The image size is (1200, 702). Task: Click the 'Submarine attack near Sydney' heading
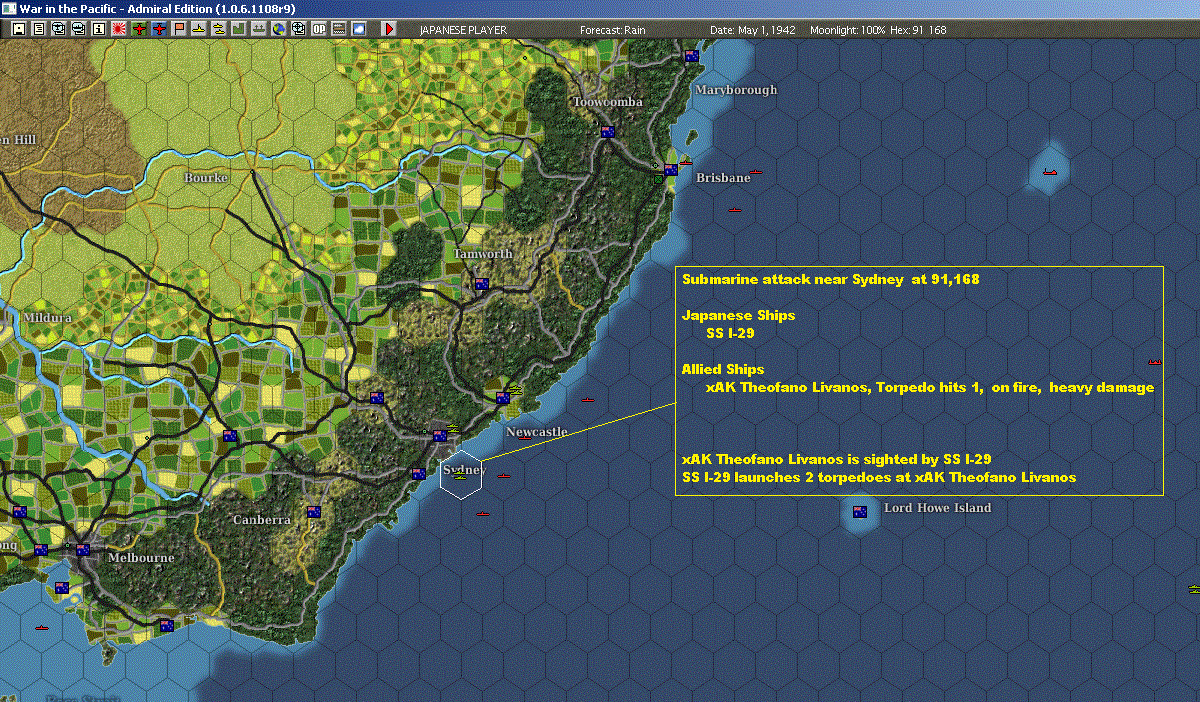click(x=831, y=279)
